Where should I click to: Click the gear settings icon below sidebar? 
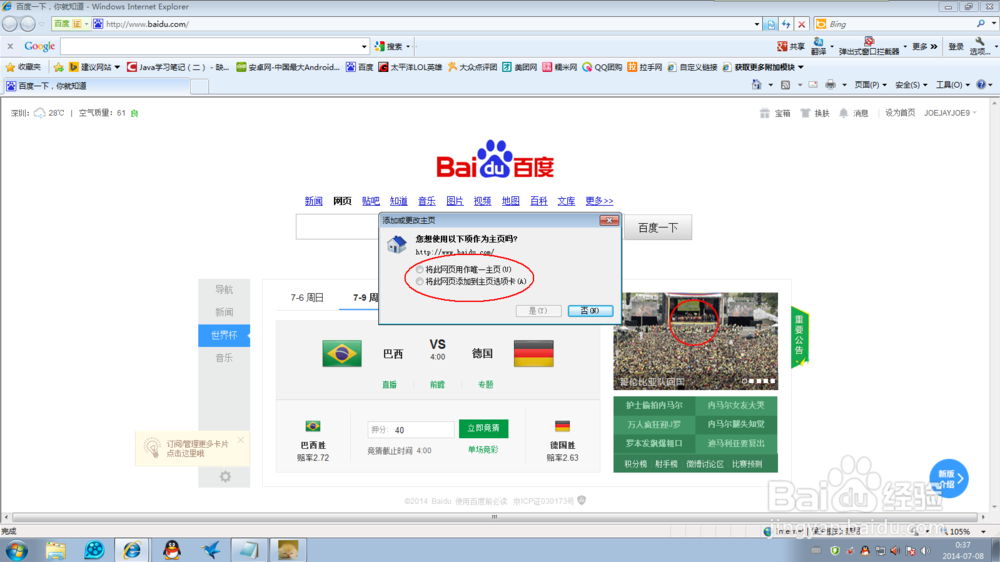tap(225, 477)
